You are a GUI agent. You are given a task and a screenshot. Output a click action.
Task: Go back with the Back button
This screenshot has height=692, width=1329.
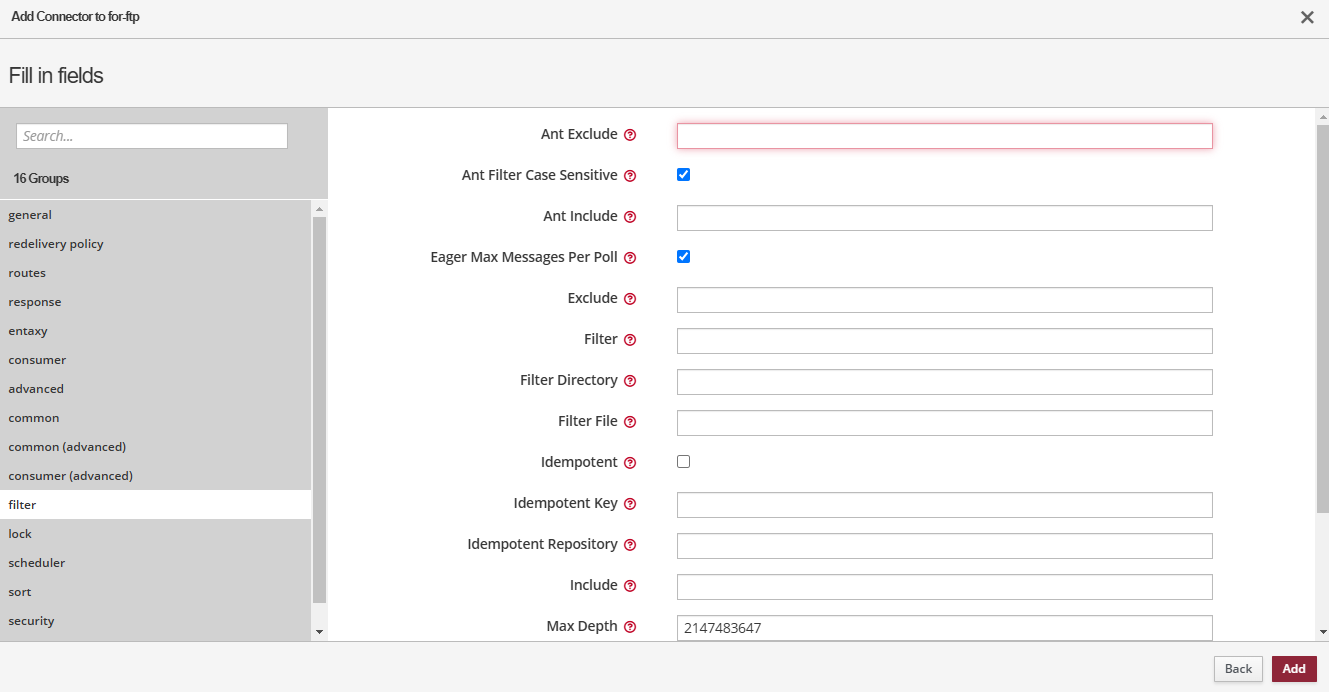click(x=1238, y=669)
